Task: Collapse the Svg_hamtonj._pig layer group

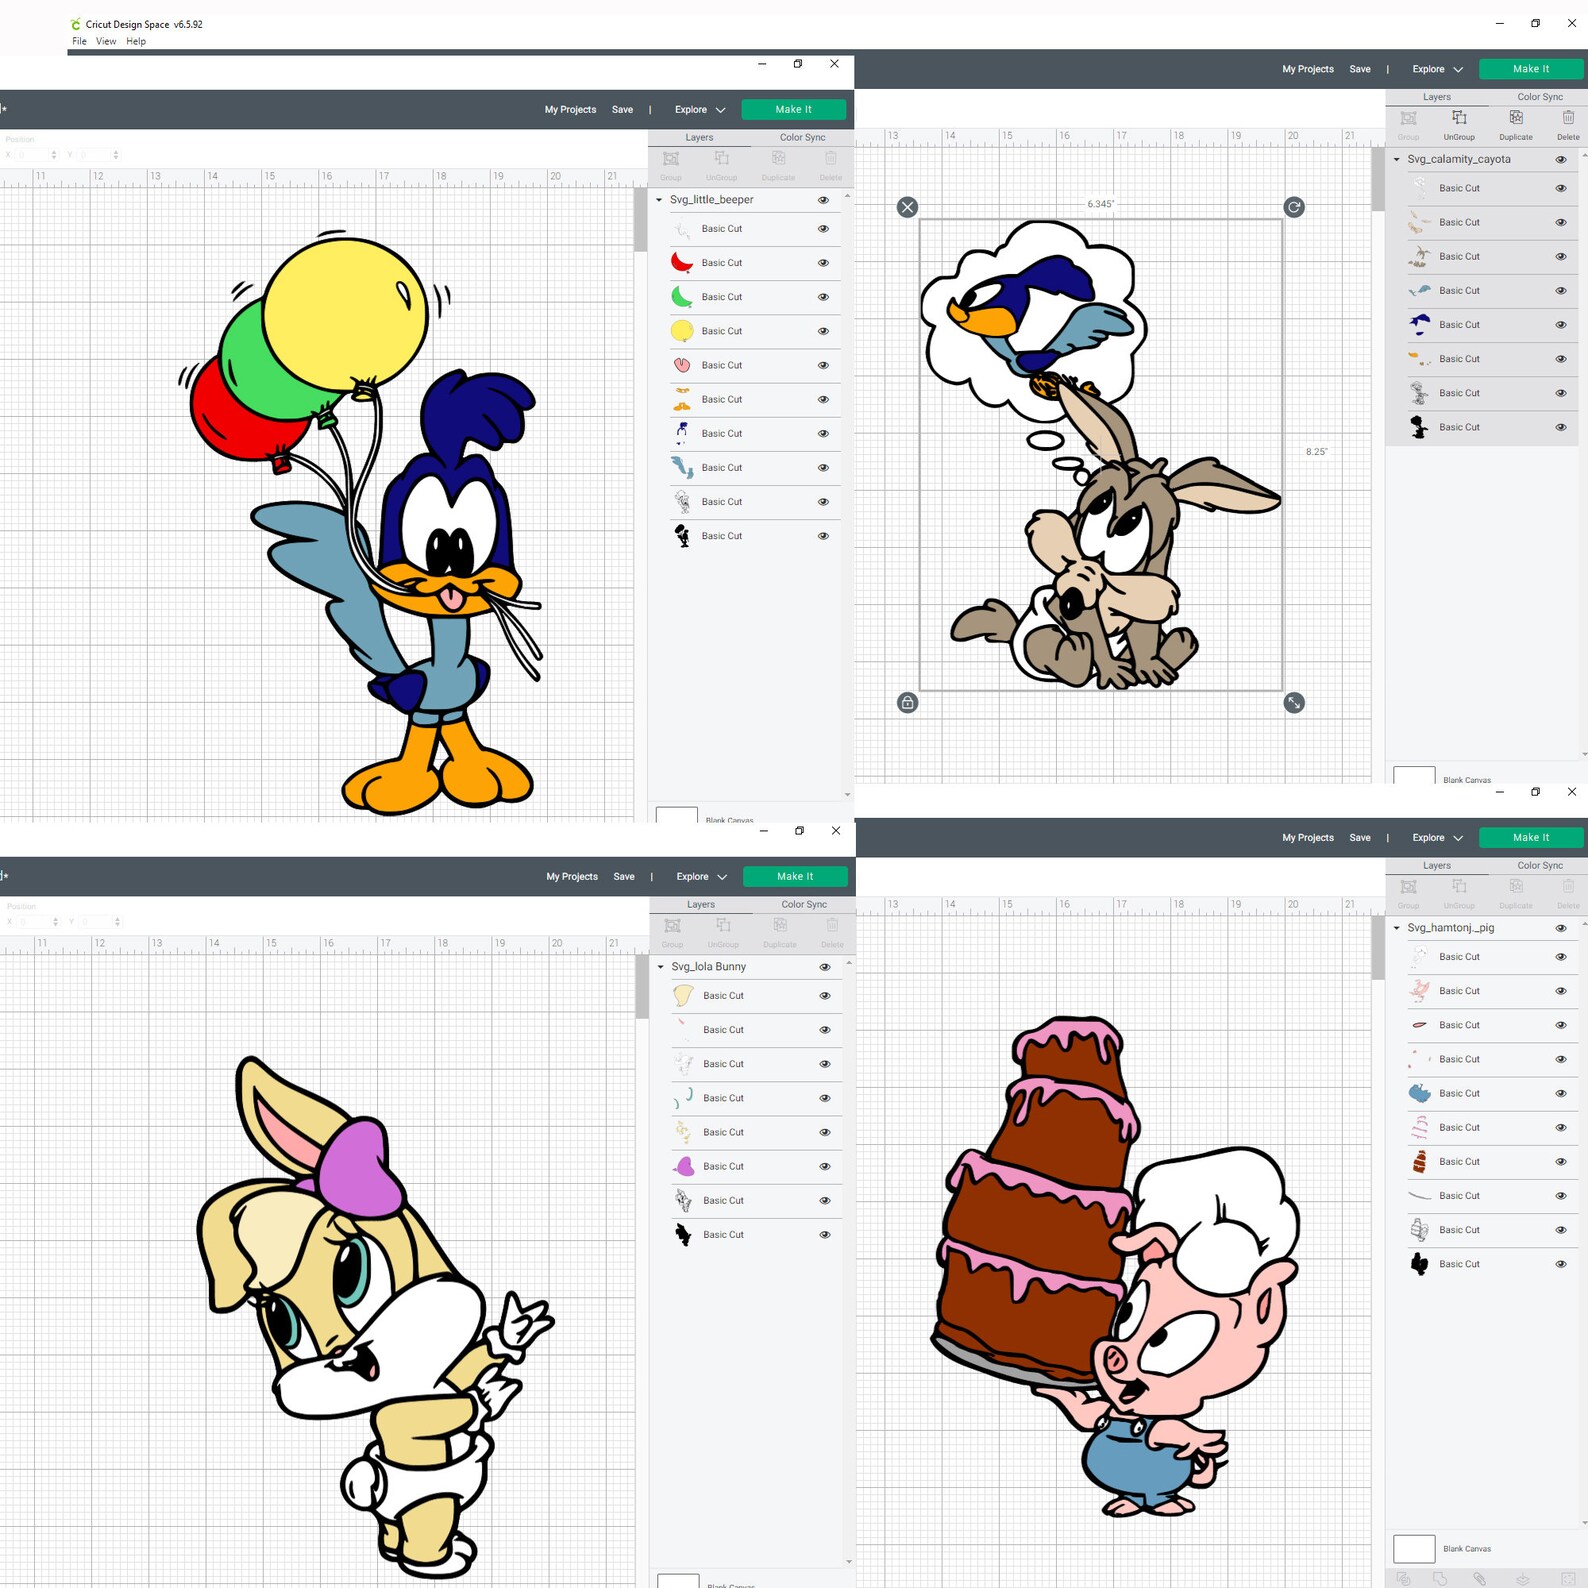Action: pyautogui.click(x=1397, y=928)
